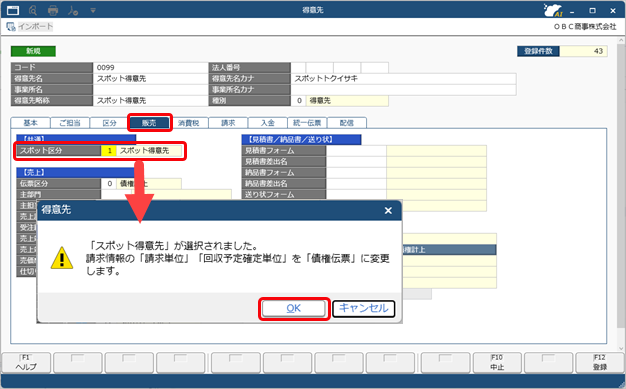Viewport: 626px width, 389px height.
Task: Click the empty 事業所名 field
Action: pyautogui.click(x=151, y=89)
